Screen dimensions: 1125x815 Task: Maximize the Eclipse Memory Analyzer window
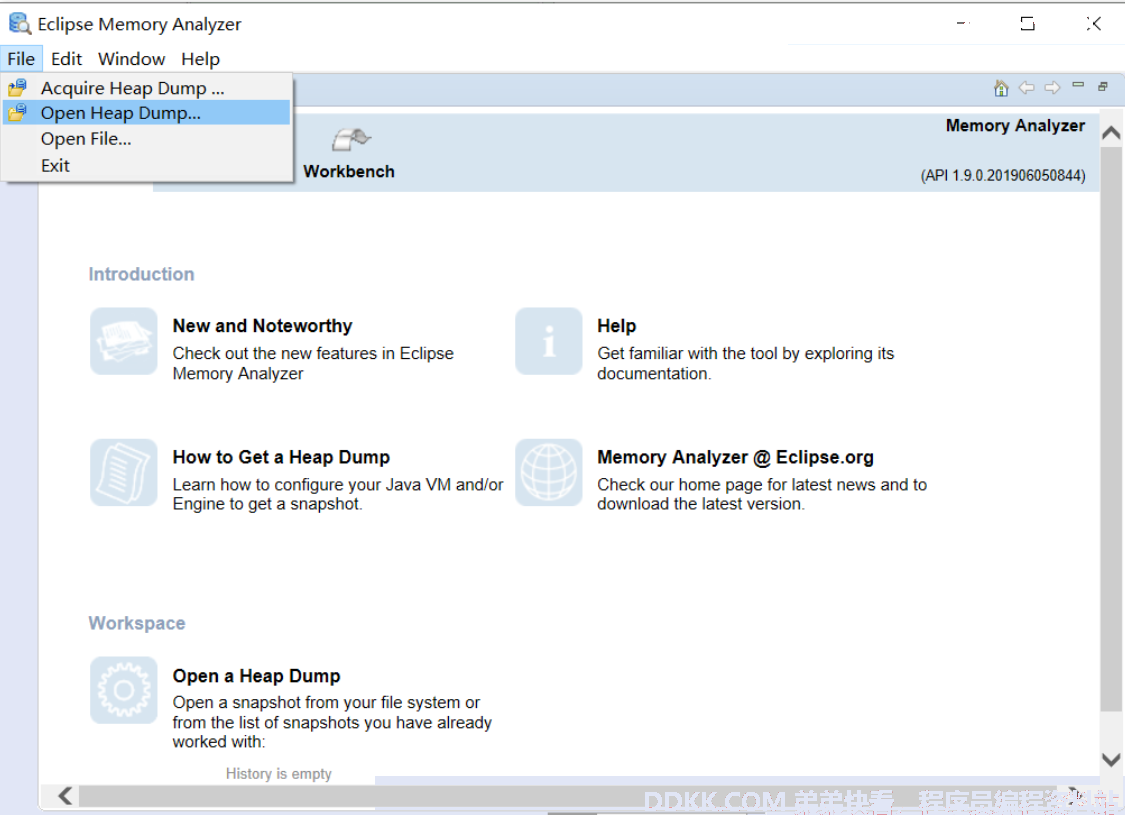tap(1027, 24)
